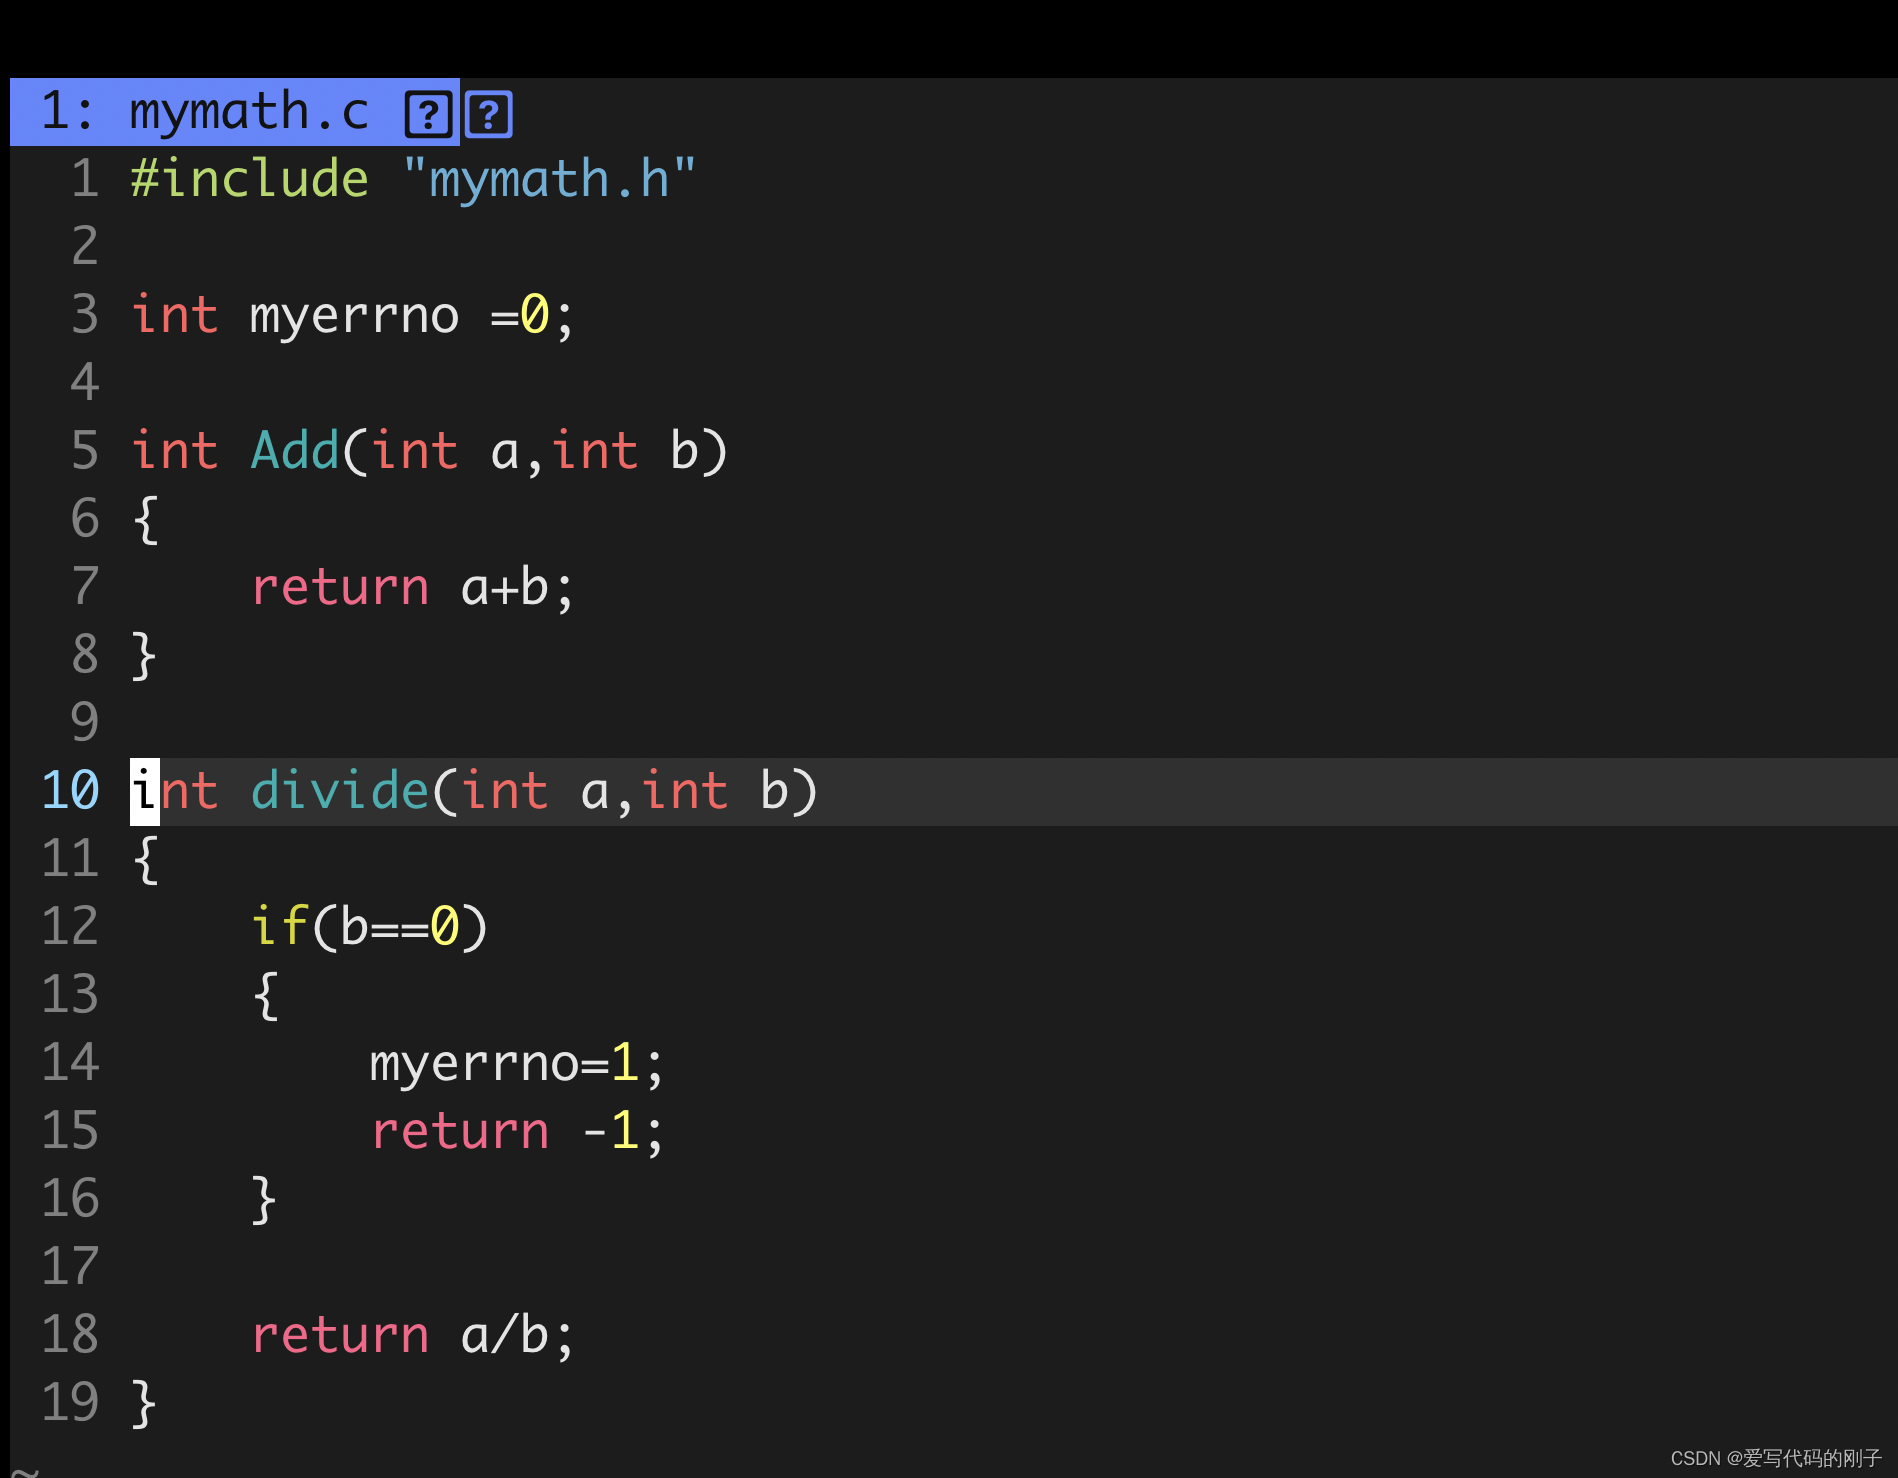The image size is (1898, 1478).
Task: Click the if(b==0) condition
Action: [x=369, y=927]
